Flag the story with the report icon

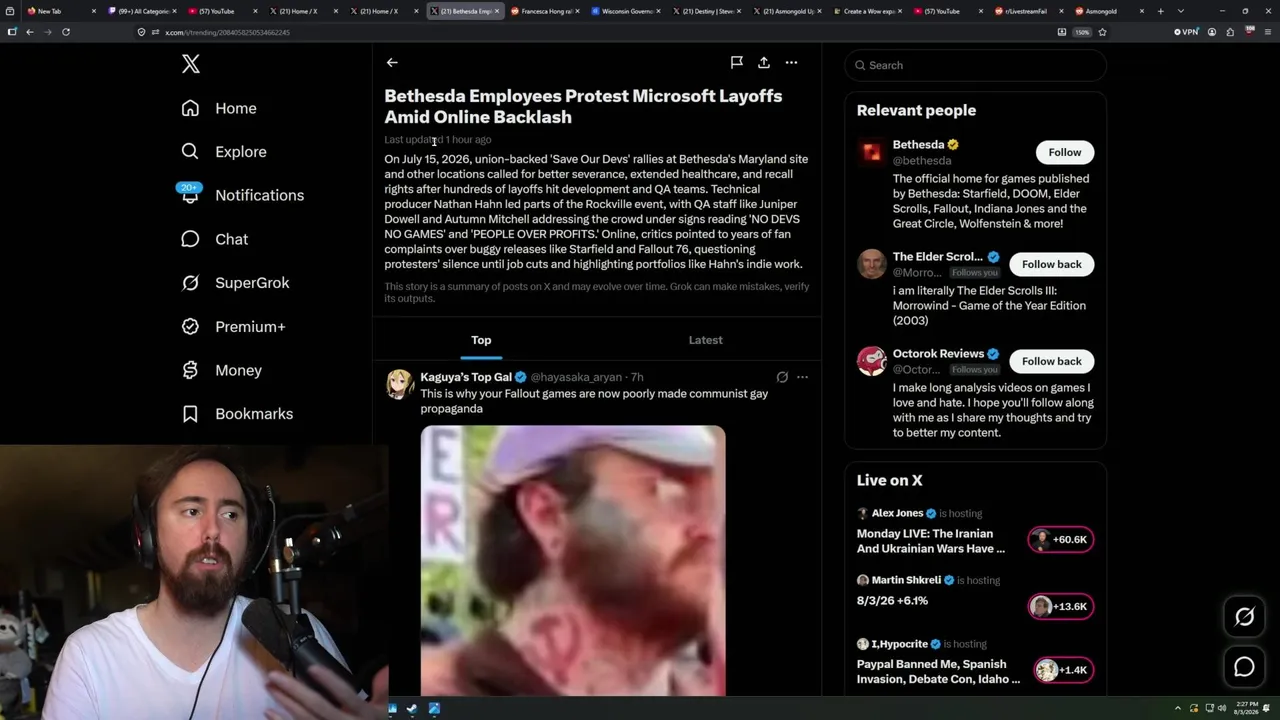tap(737, 62)
